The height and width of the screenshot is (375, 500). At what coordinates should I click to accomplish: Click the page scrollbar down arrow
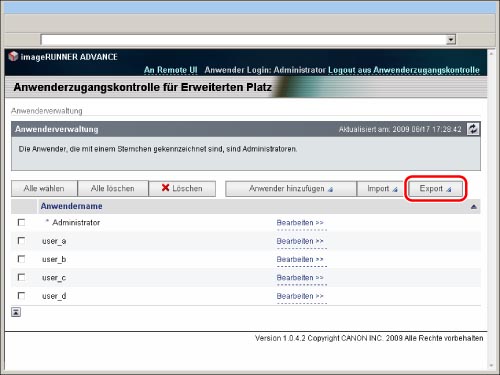491,366
